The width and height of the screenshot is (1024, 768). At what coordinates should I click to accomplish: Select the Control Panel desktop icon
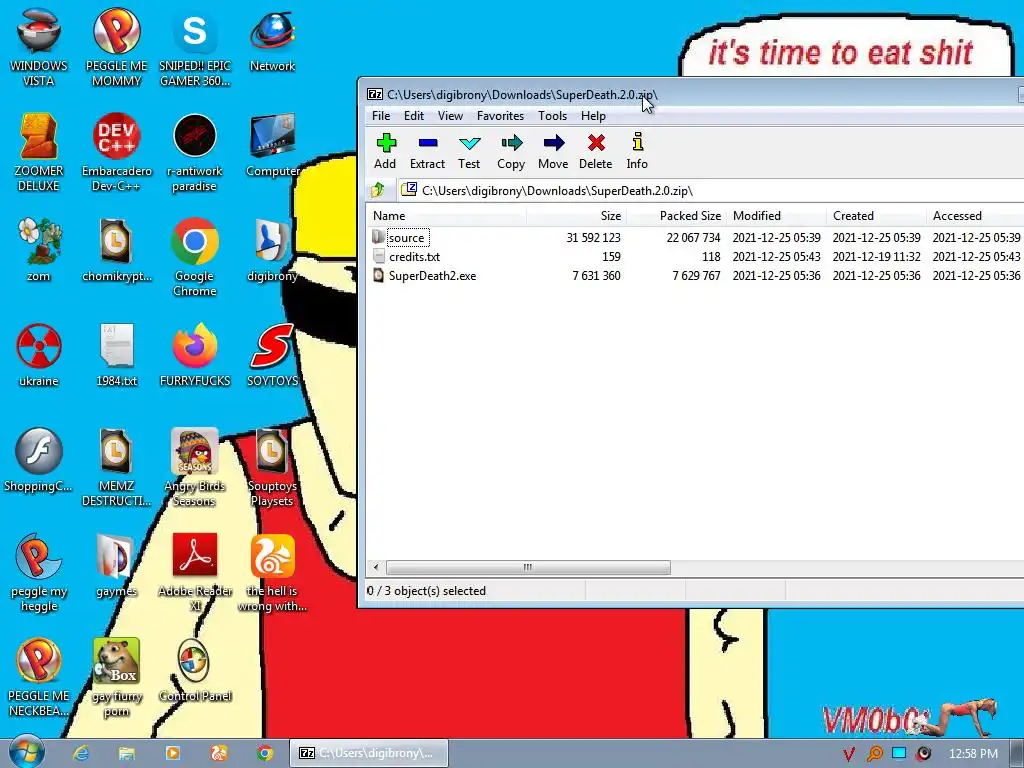tap(195, 670)
